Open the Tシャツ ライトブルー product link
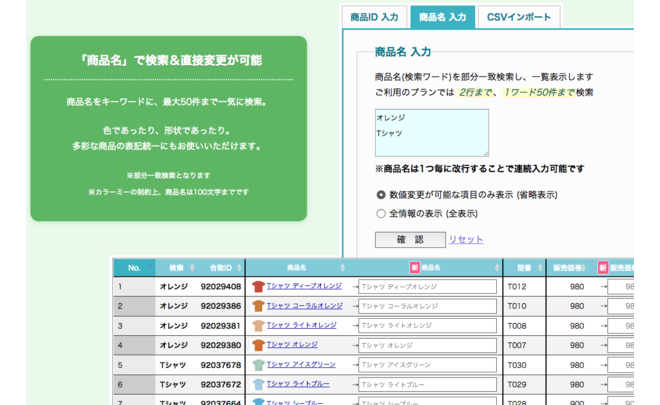This screenshot has height=405, width=660. pyautogui.click(x=298, y=384)
